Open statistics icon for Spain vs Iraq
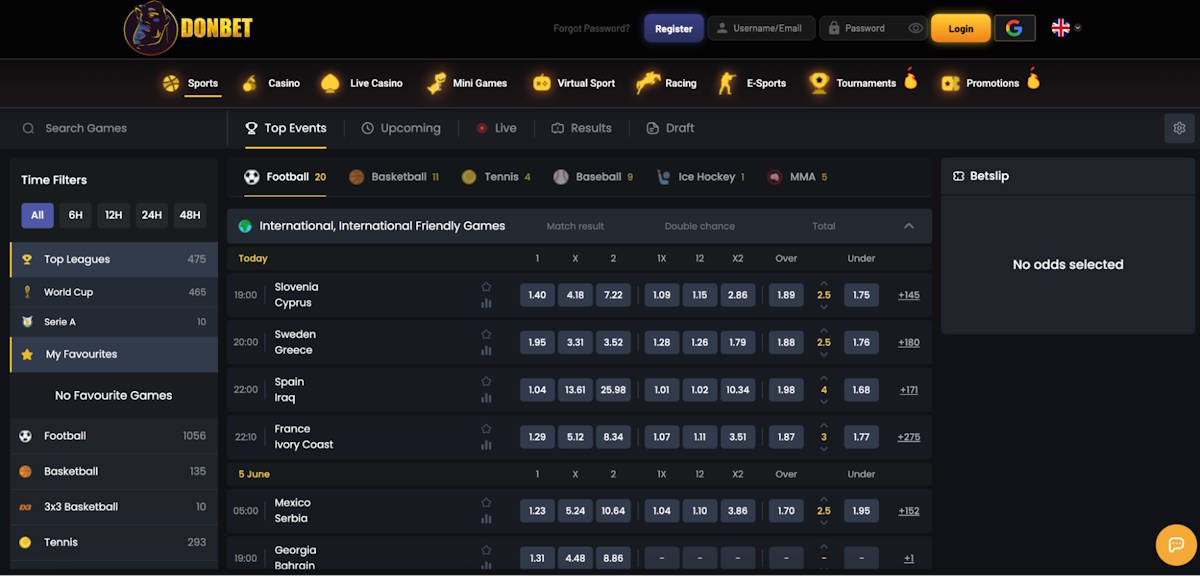The image size is (1200, 576). pos(486,397)
